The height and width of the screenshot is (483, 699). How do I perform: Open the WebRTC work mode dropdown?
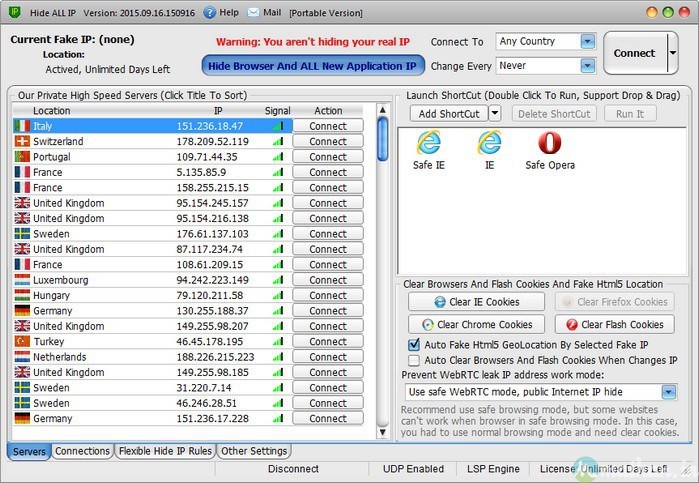pyautogui.click(x=668, y=392)
